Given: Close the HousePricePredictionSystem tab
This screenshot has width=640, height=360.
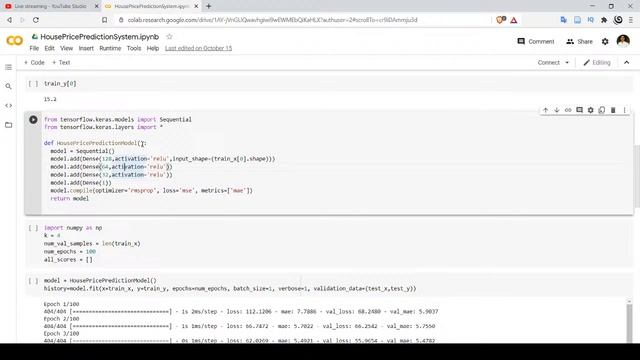Looking at the screenshot, I should coord(196,6).
